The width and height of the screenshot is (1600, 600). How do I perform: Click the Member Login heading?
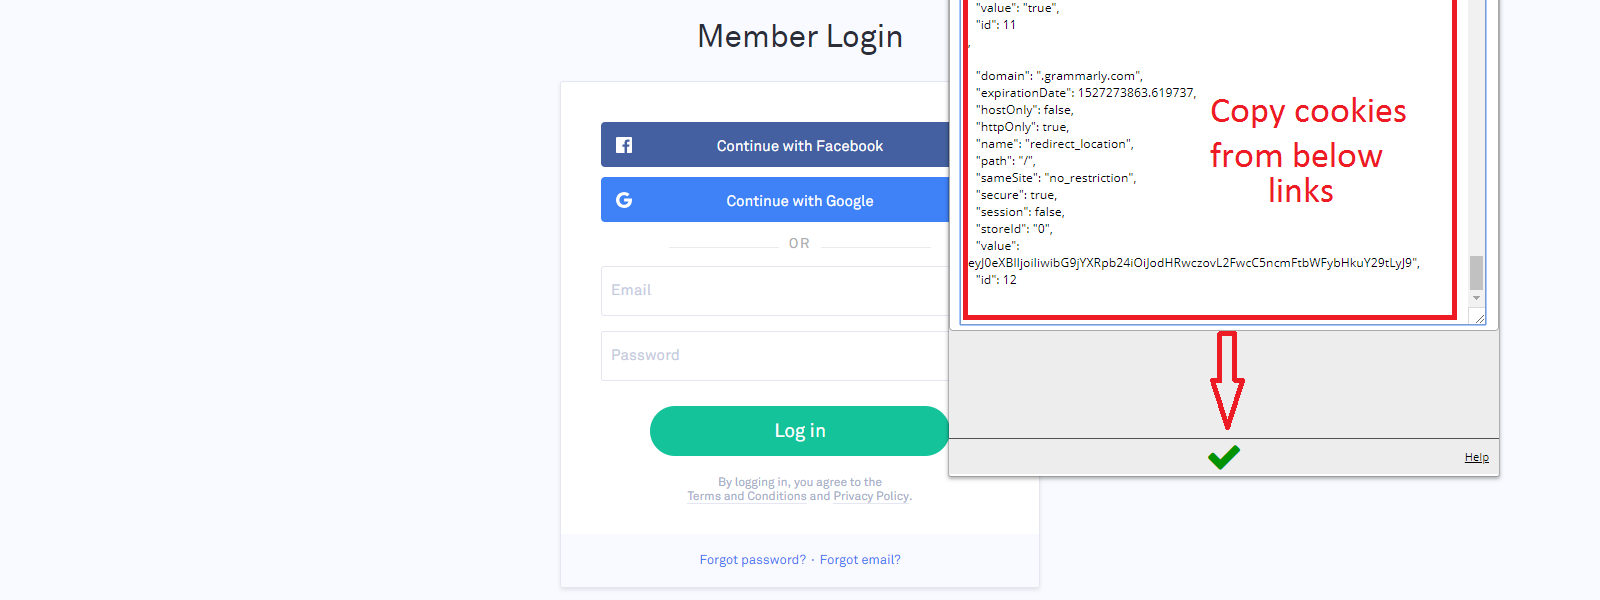point(800,37)
